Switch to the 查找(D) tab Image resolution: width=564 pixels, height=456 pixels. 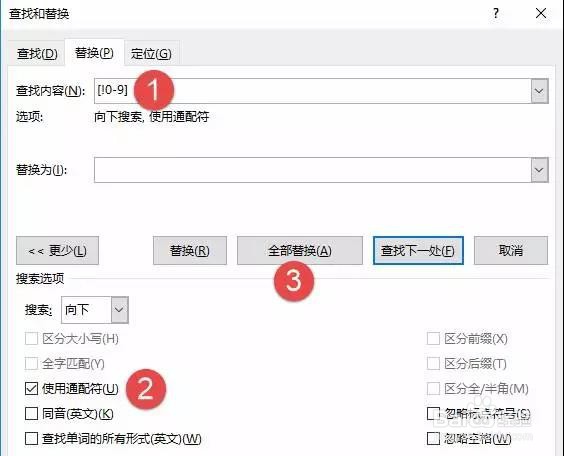37,54
